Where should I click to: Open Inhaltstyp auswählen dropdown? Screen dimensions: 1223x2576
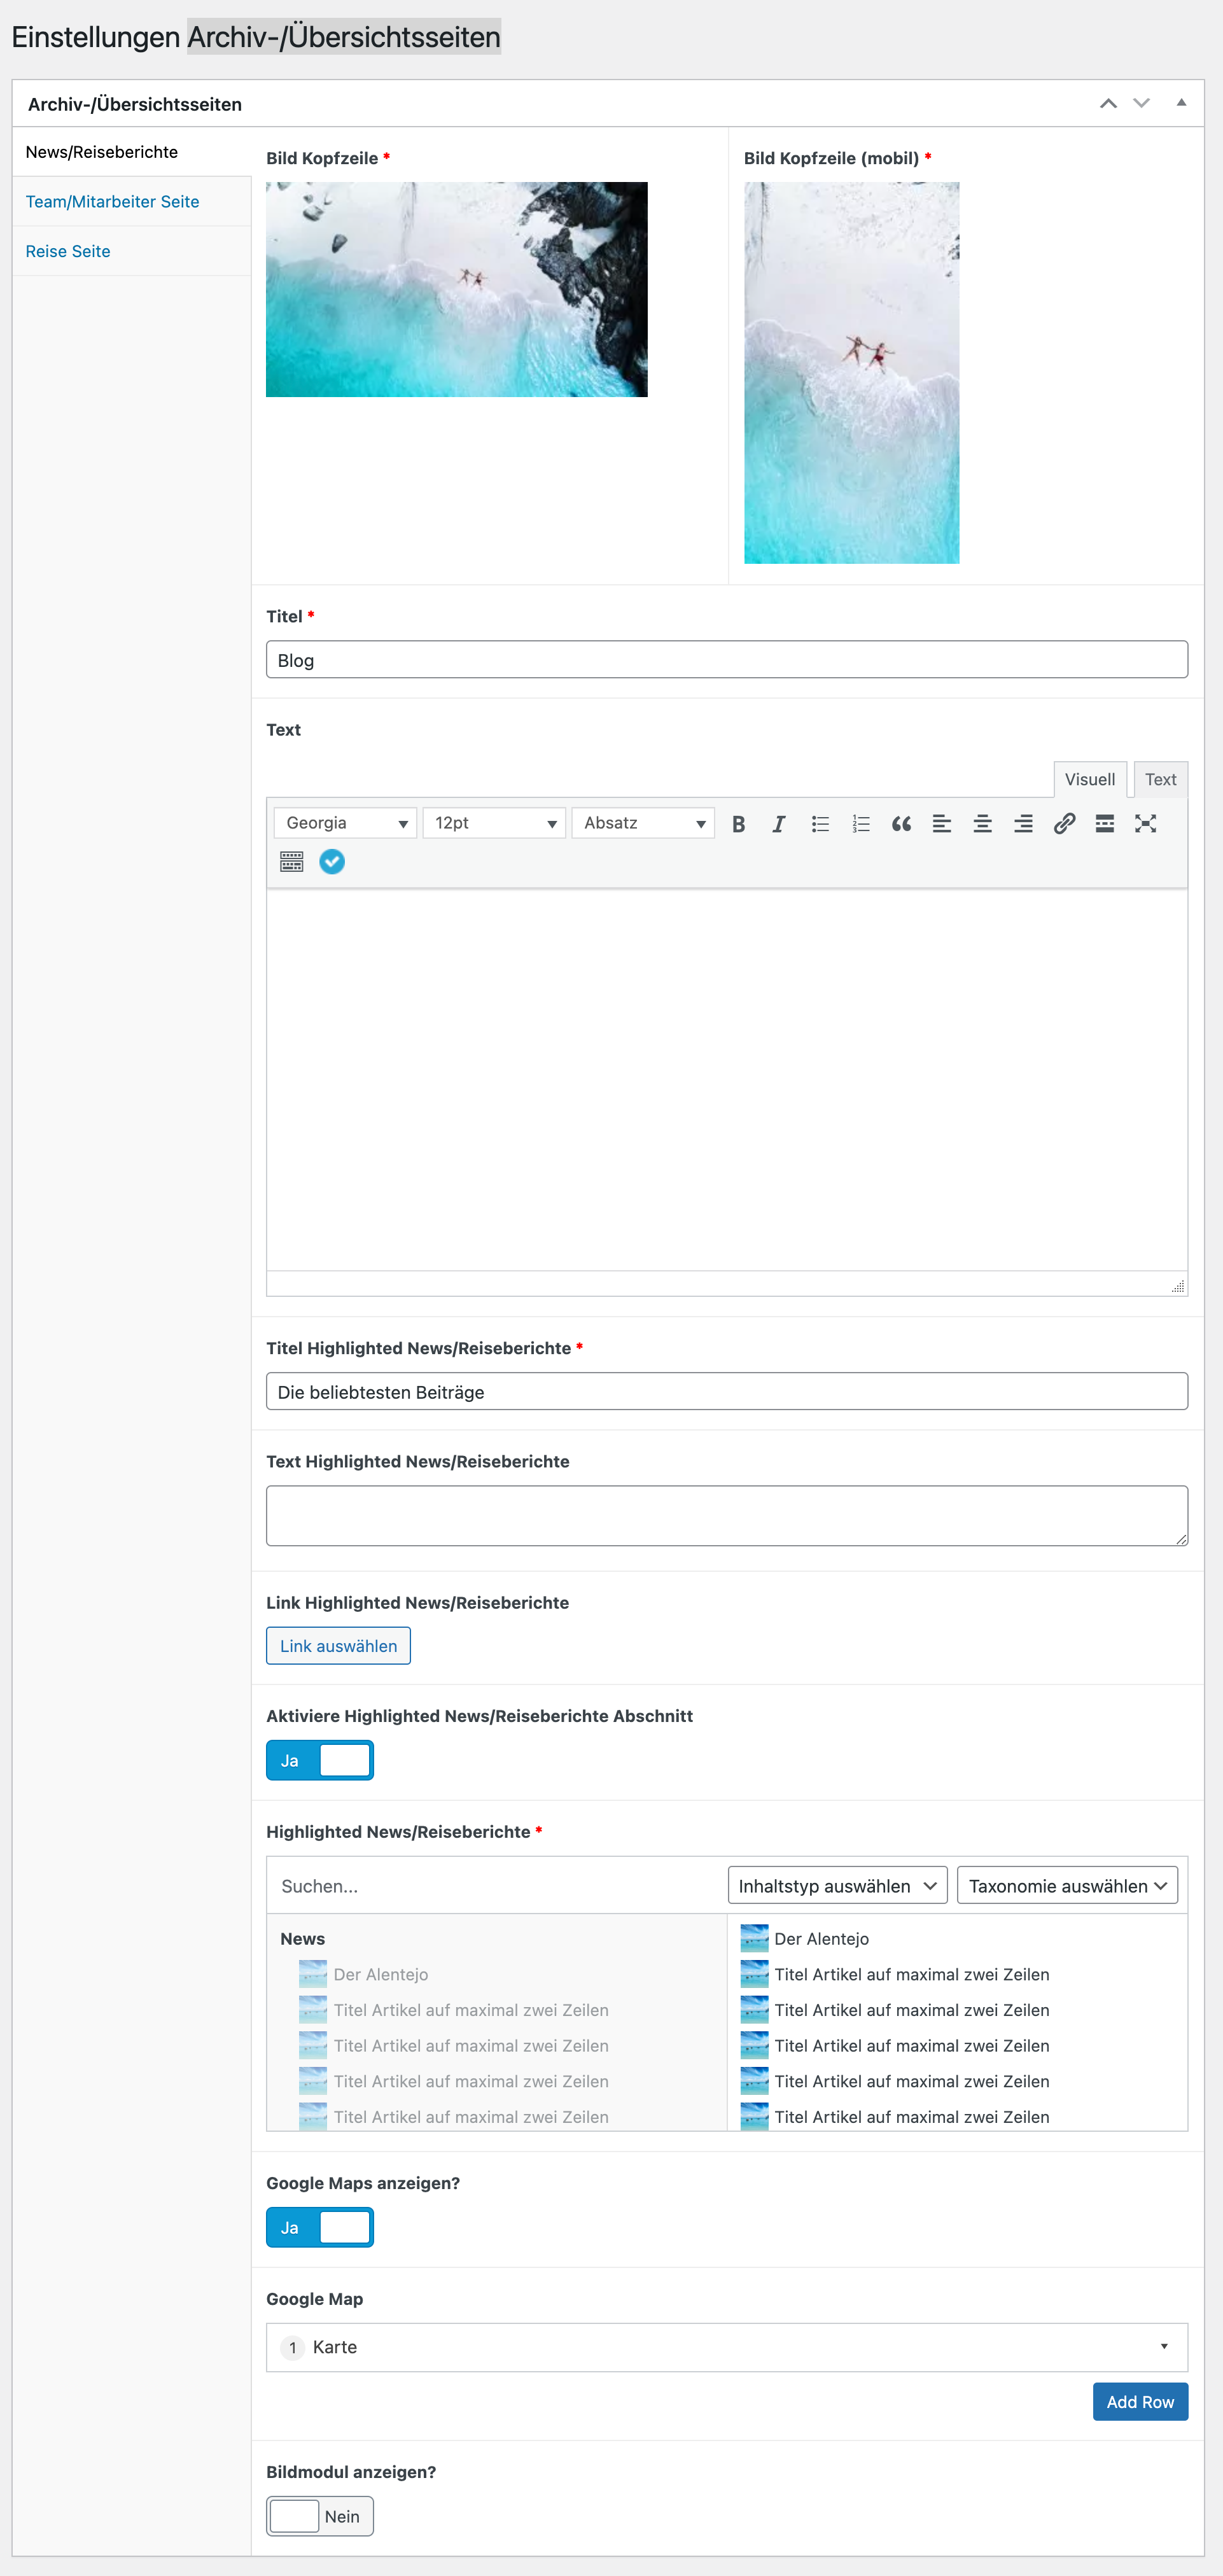837,1885
